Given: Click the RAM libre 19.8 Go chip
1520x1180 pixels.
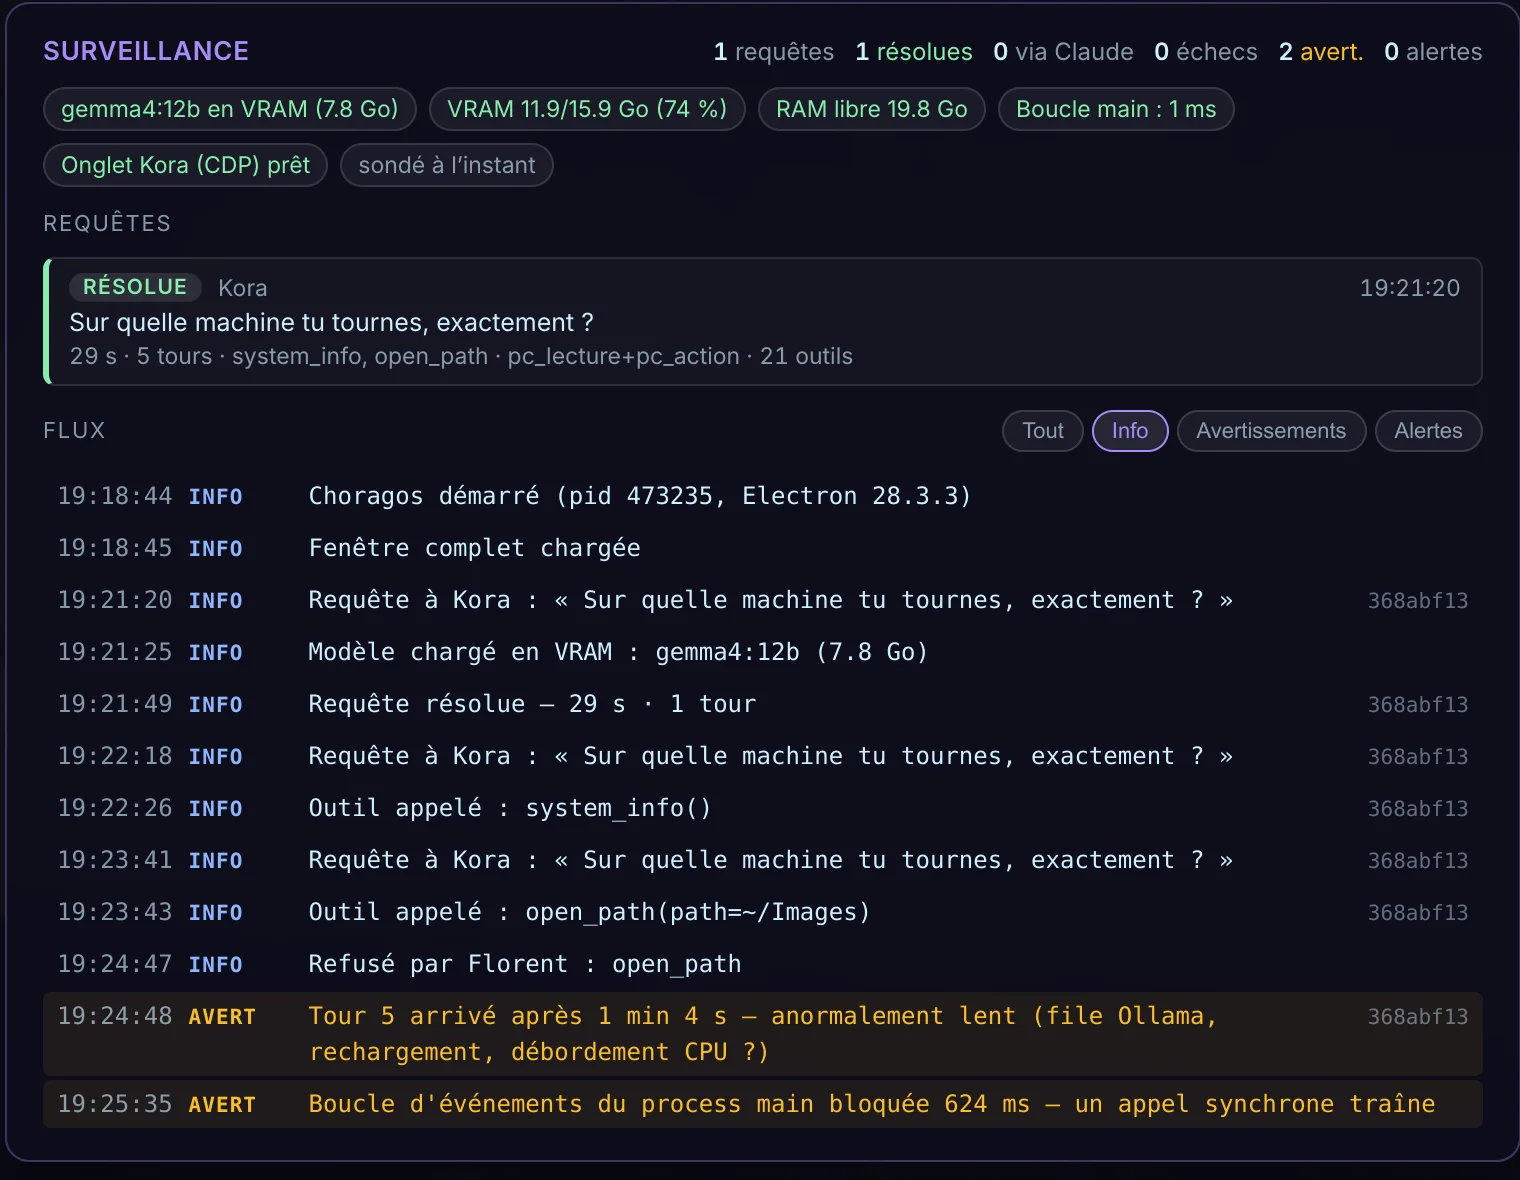Looking at the screenshot, I should 872,109.
